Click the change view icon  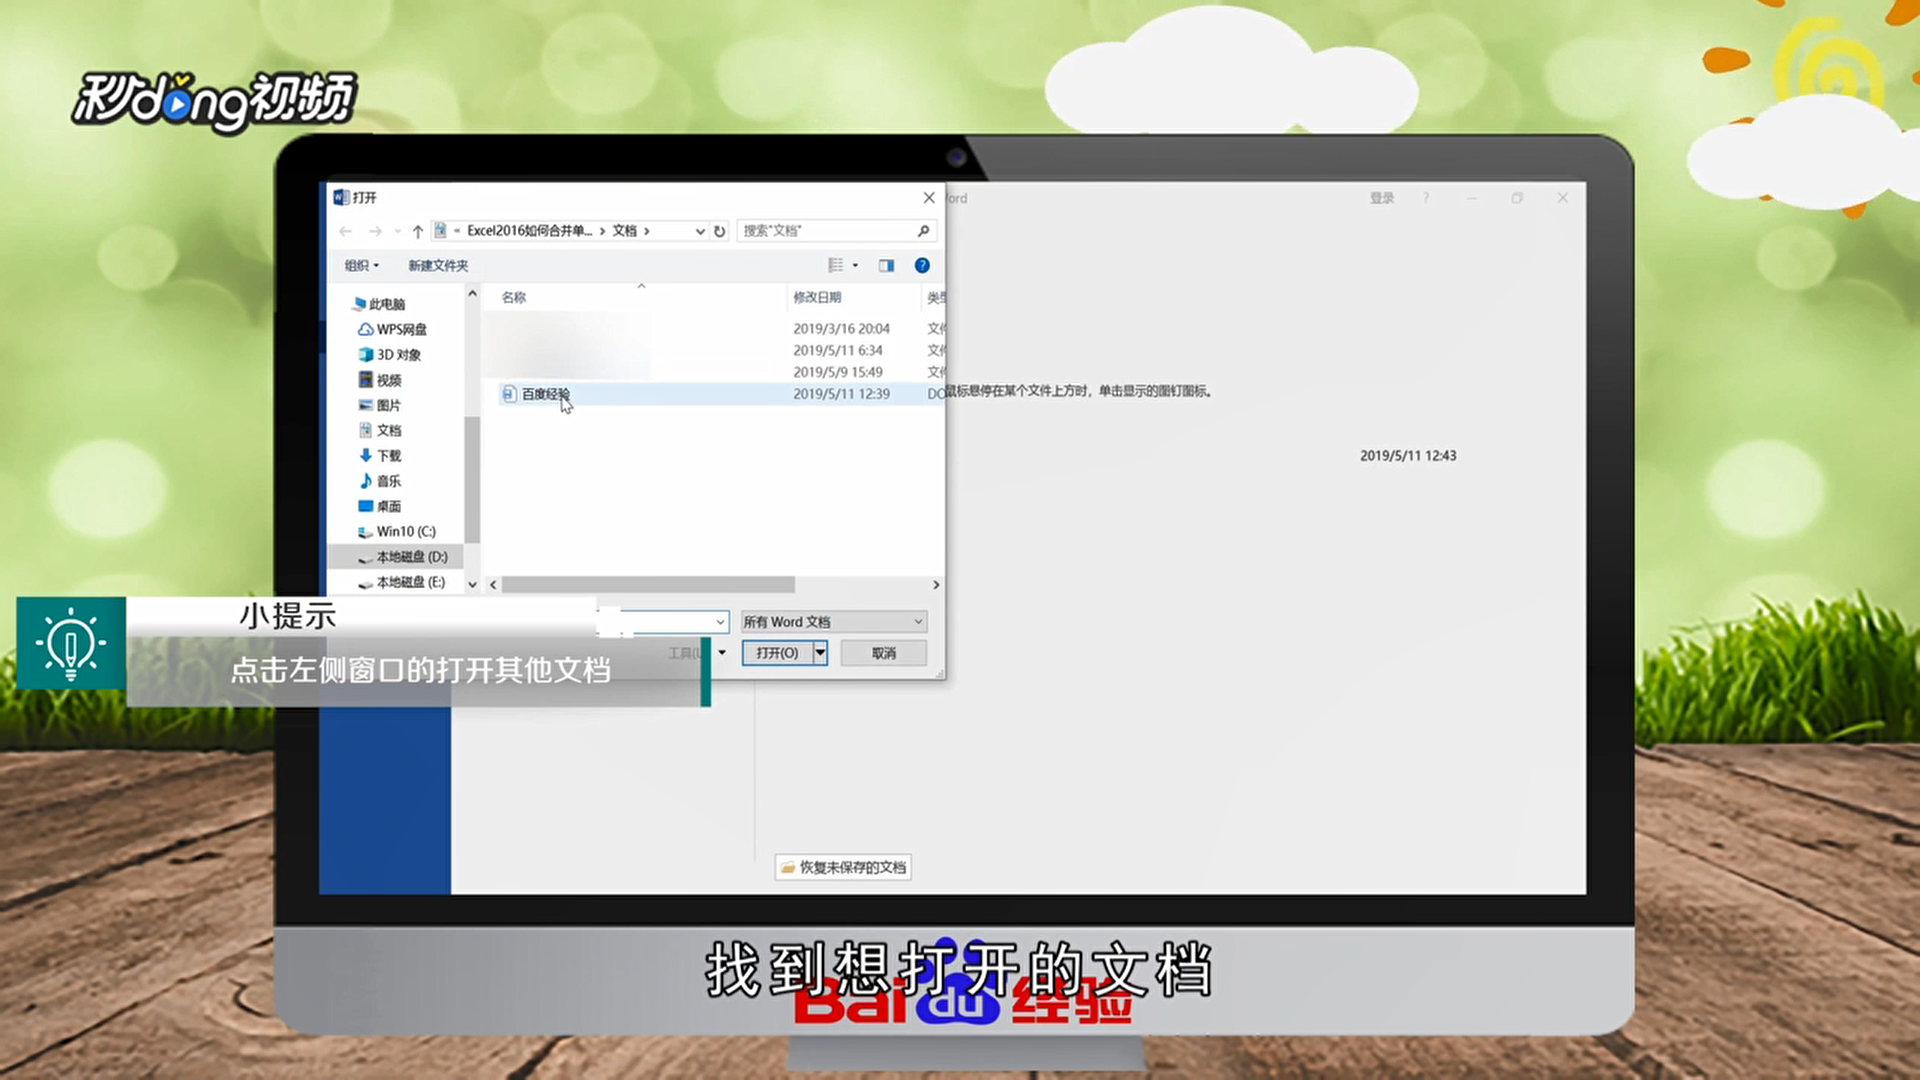click(x=836, y=265)
